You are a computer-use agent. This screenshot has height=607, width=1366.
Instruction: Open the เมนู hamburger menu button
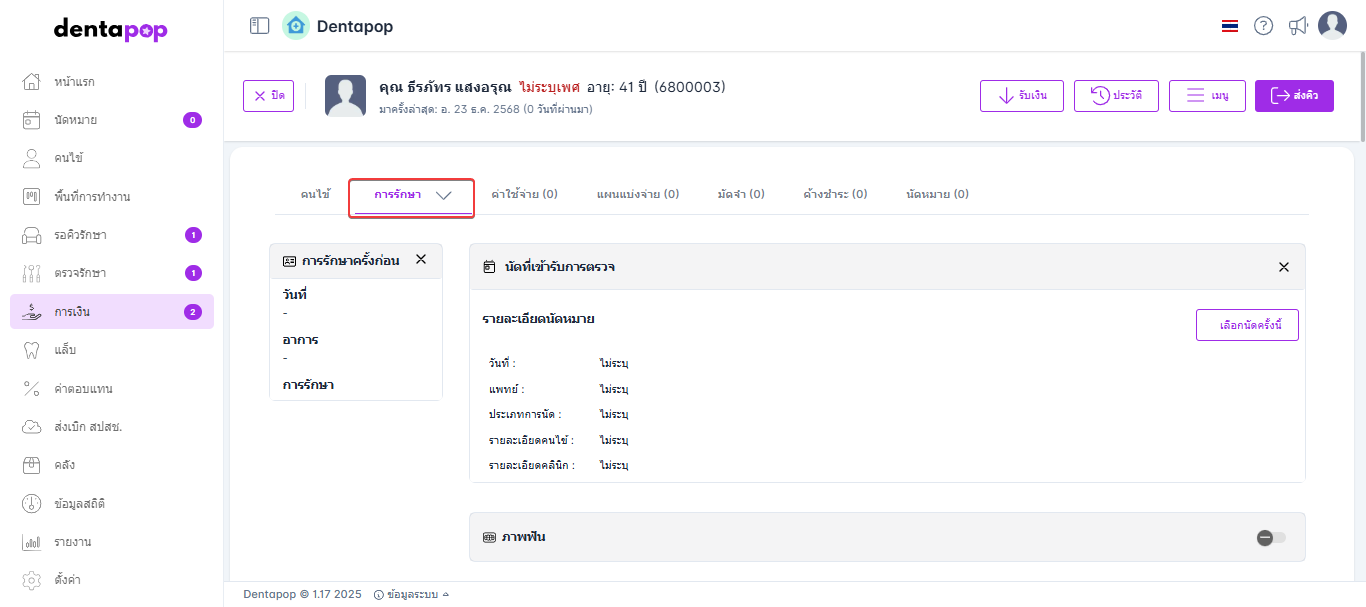tap(1206, 96)
